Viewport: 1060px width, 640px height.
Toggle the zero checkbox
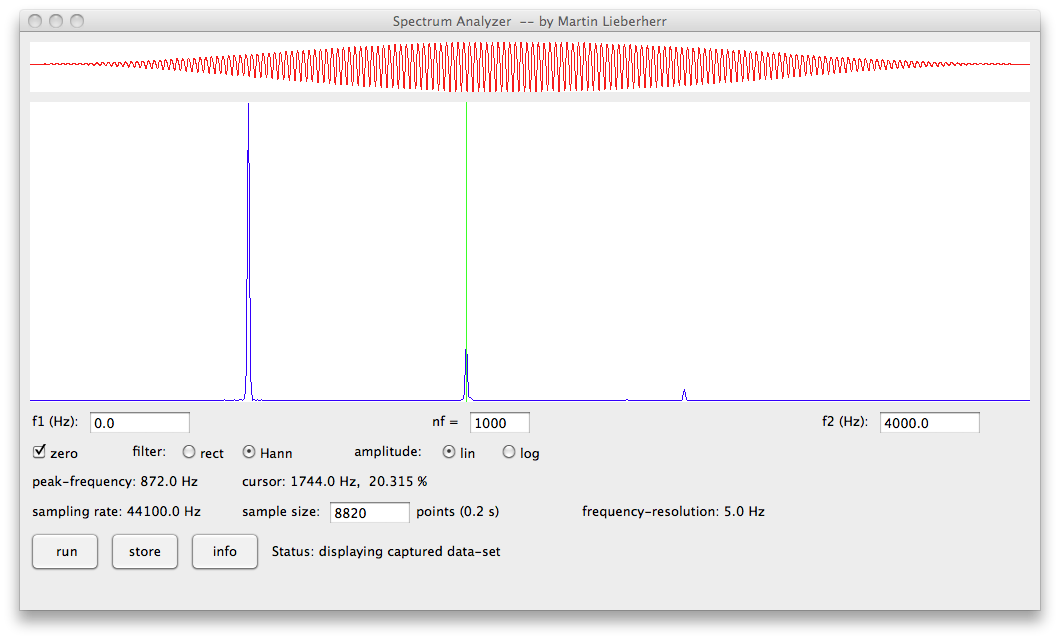coord(39,451)
